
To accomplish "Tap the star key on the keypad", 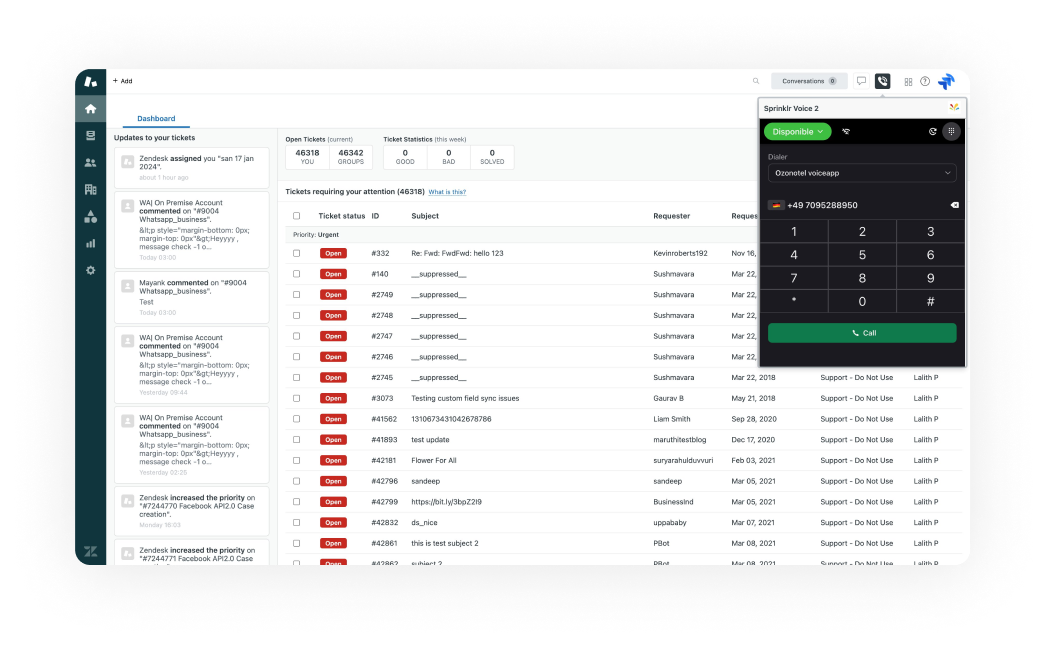I will [x=794, y=302].
